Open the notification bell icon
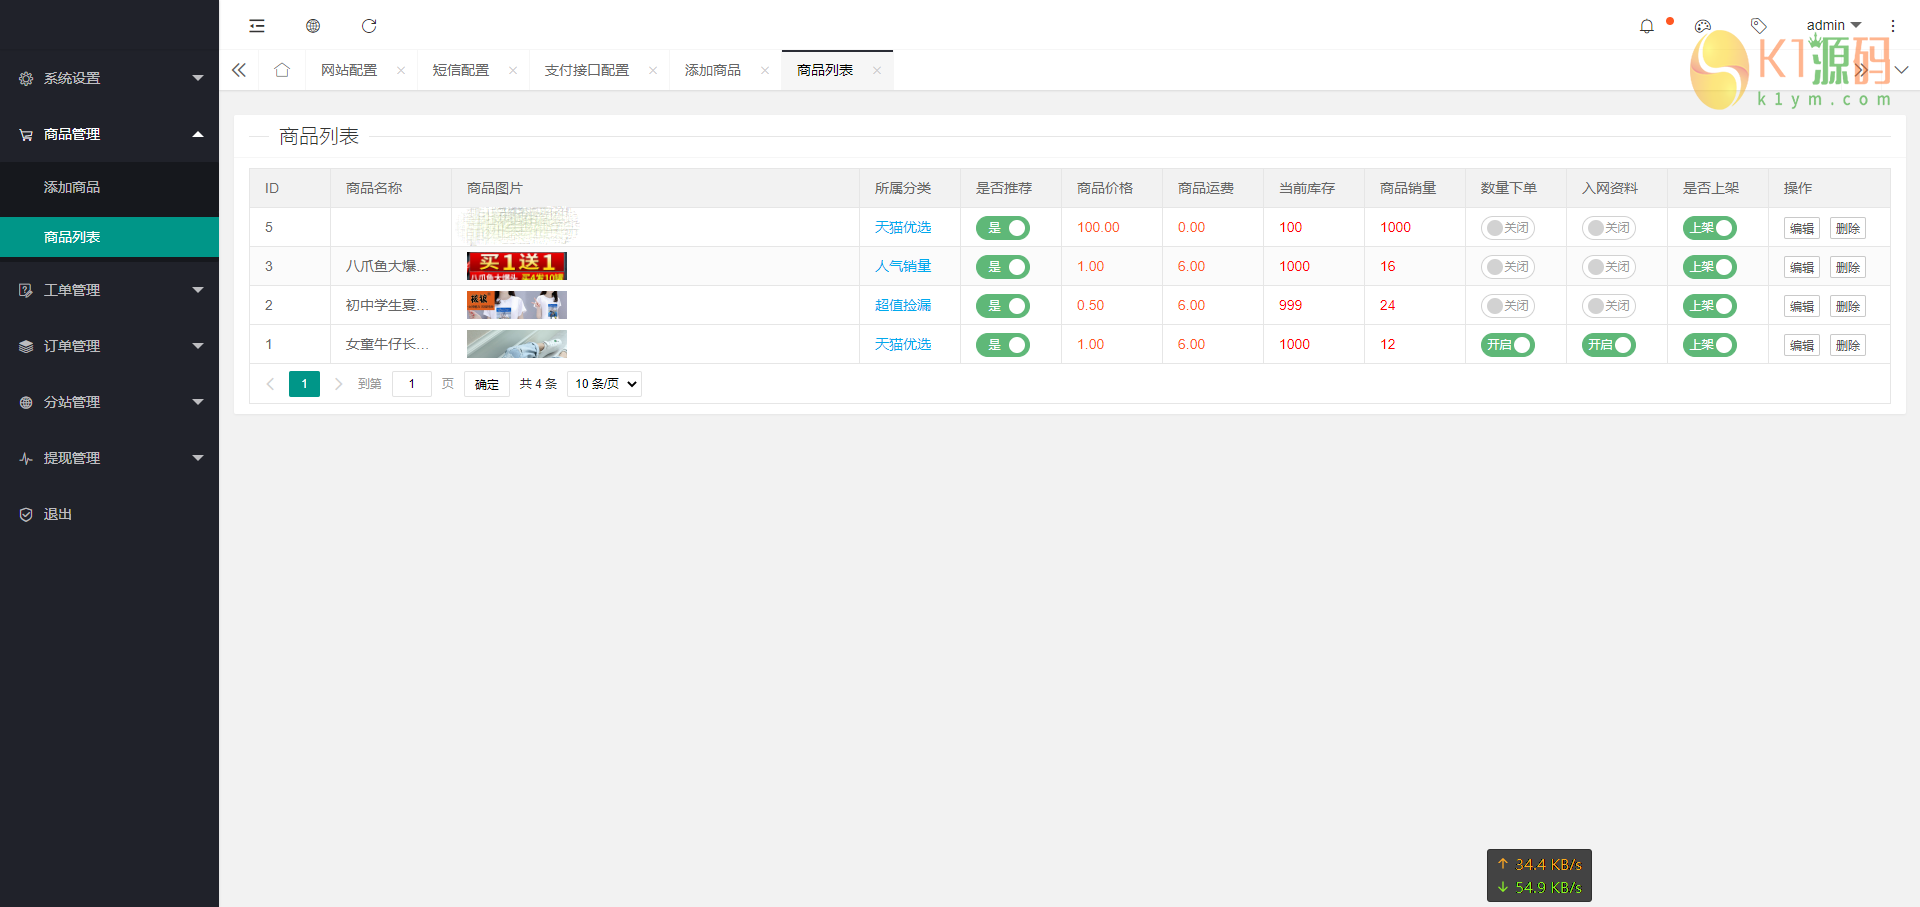 click(1646, 26)
